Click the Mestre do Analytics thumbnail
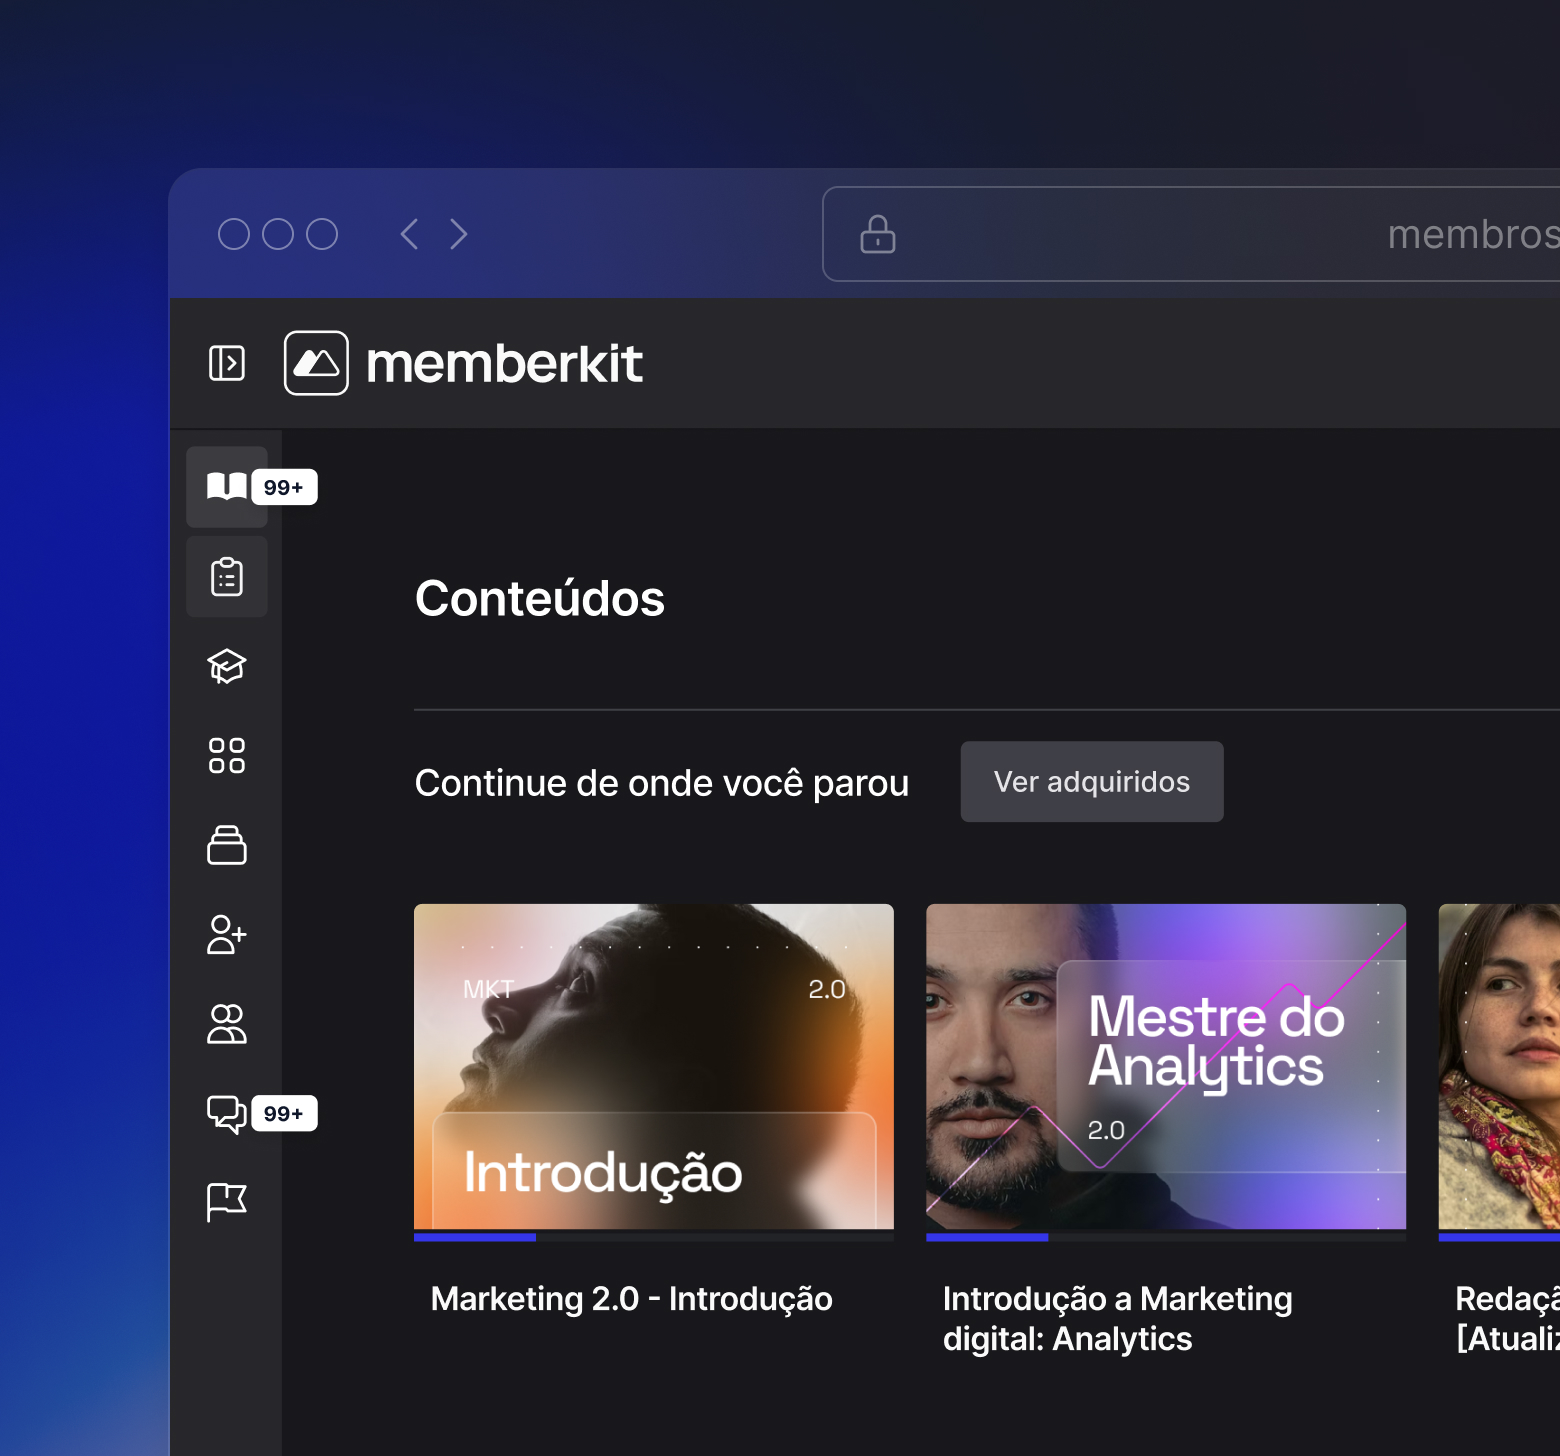 tap(1166, 1066)
